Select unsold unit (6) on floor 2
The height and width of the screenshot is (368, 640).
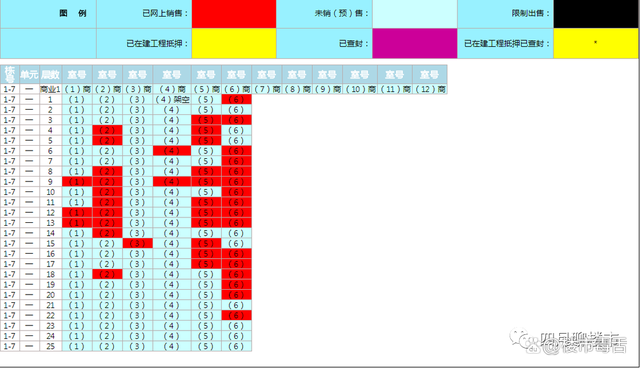pos(236,110)
